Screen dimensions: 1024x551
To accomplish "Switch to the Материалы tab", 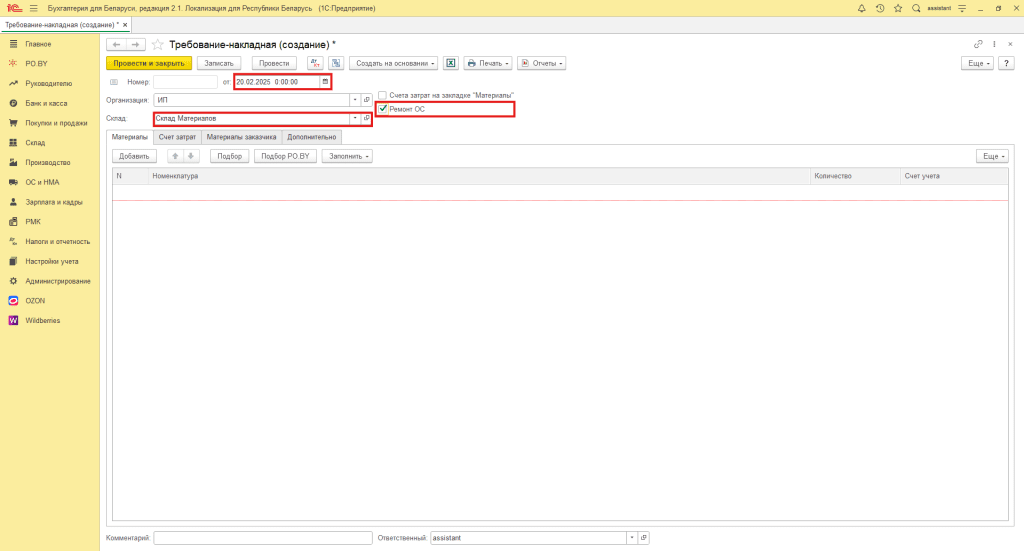I will [130, 137].
